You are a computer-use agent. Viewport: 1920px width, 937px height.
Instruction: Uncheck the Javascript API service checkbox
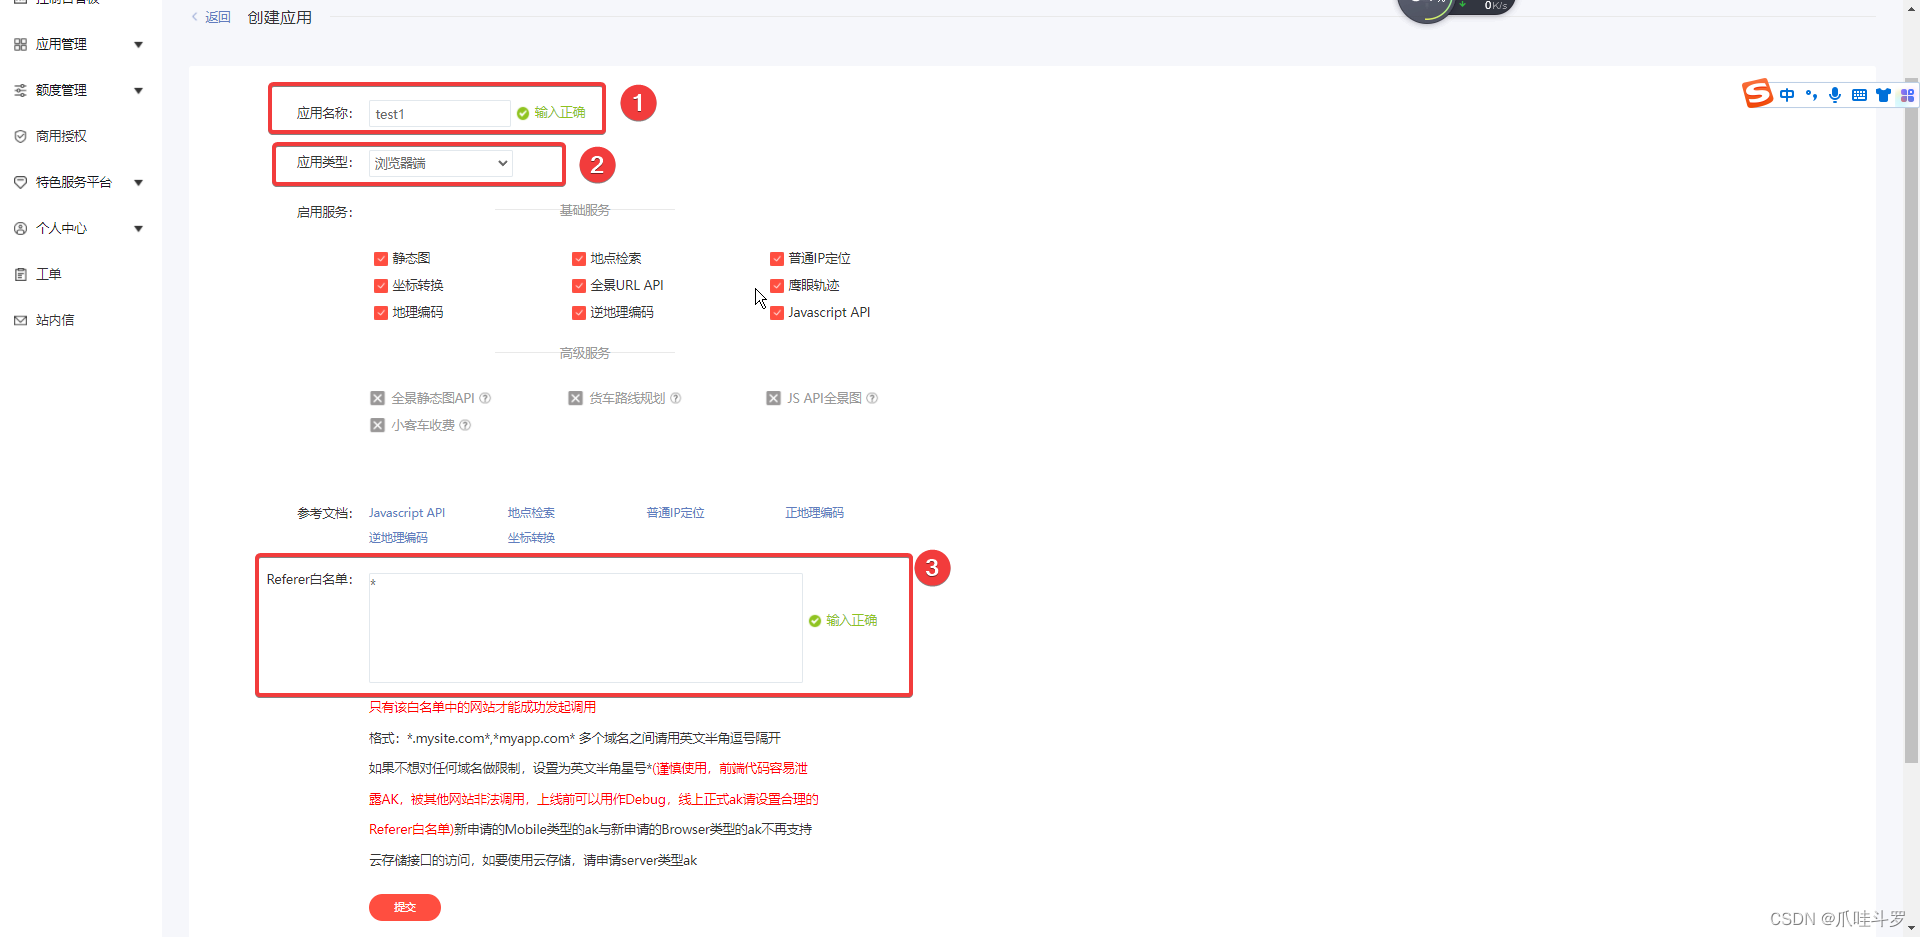point(776,313)
